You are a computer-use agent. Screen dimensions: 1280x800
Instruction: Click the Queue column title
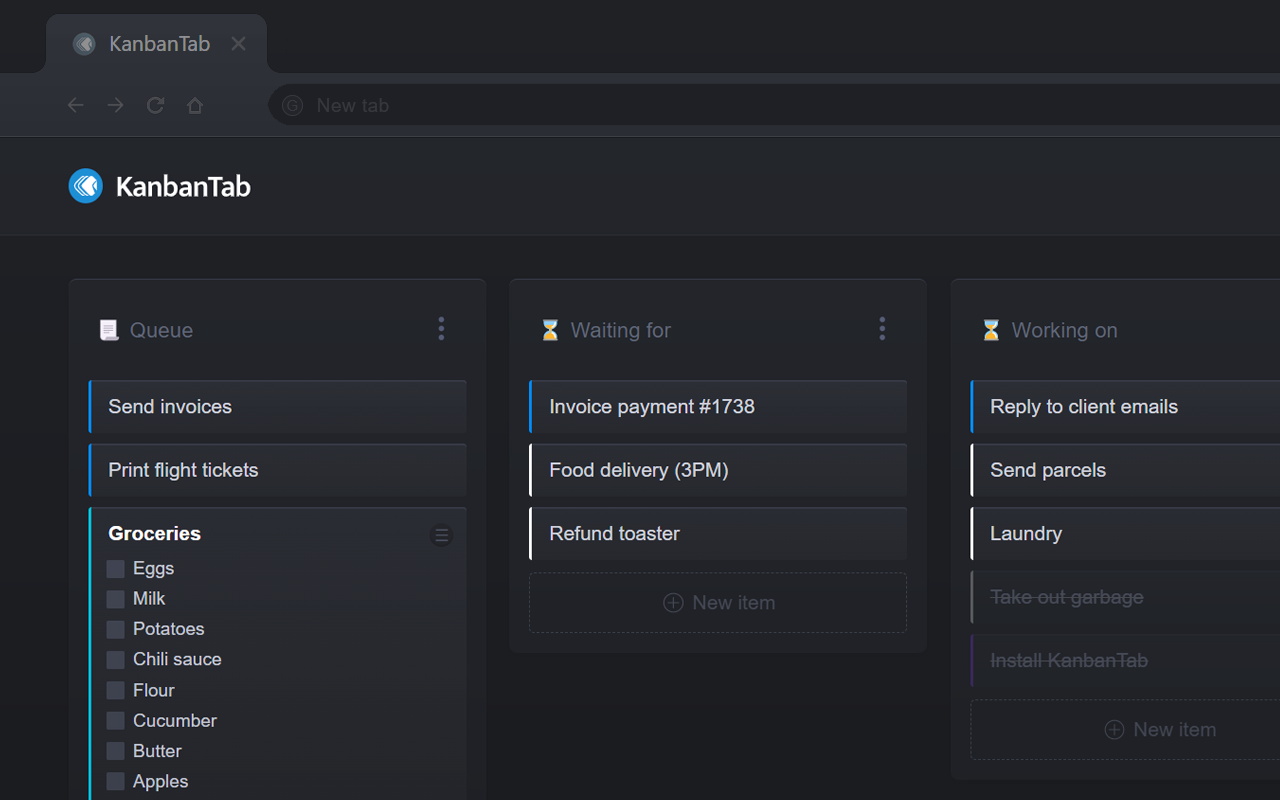tap(161, 330)
